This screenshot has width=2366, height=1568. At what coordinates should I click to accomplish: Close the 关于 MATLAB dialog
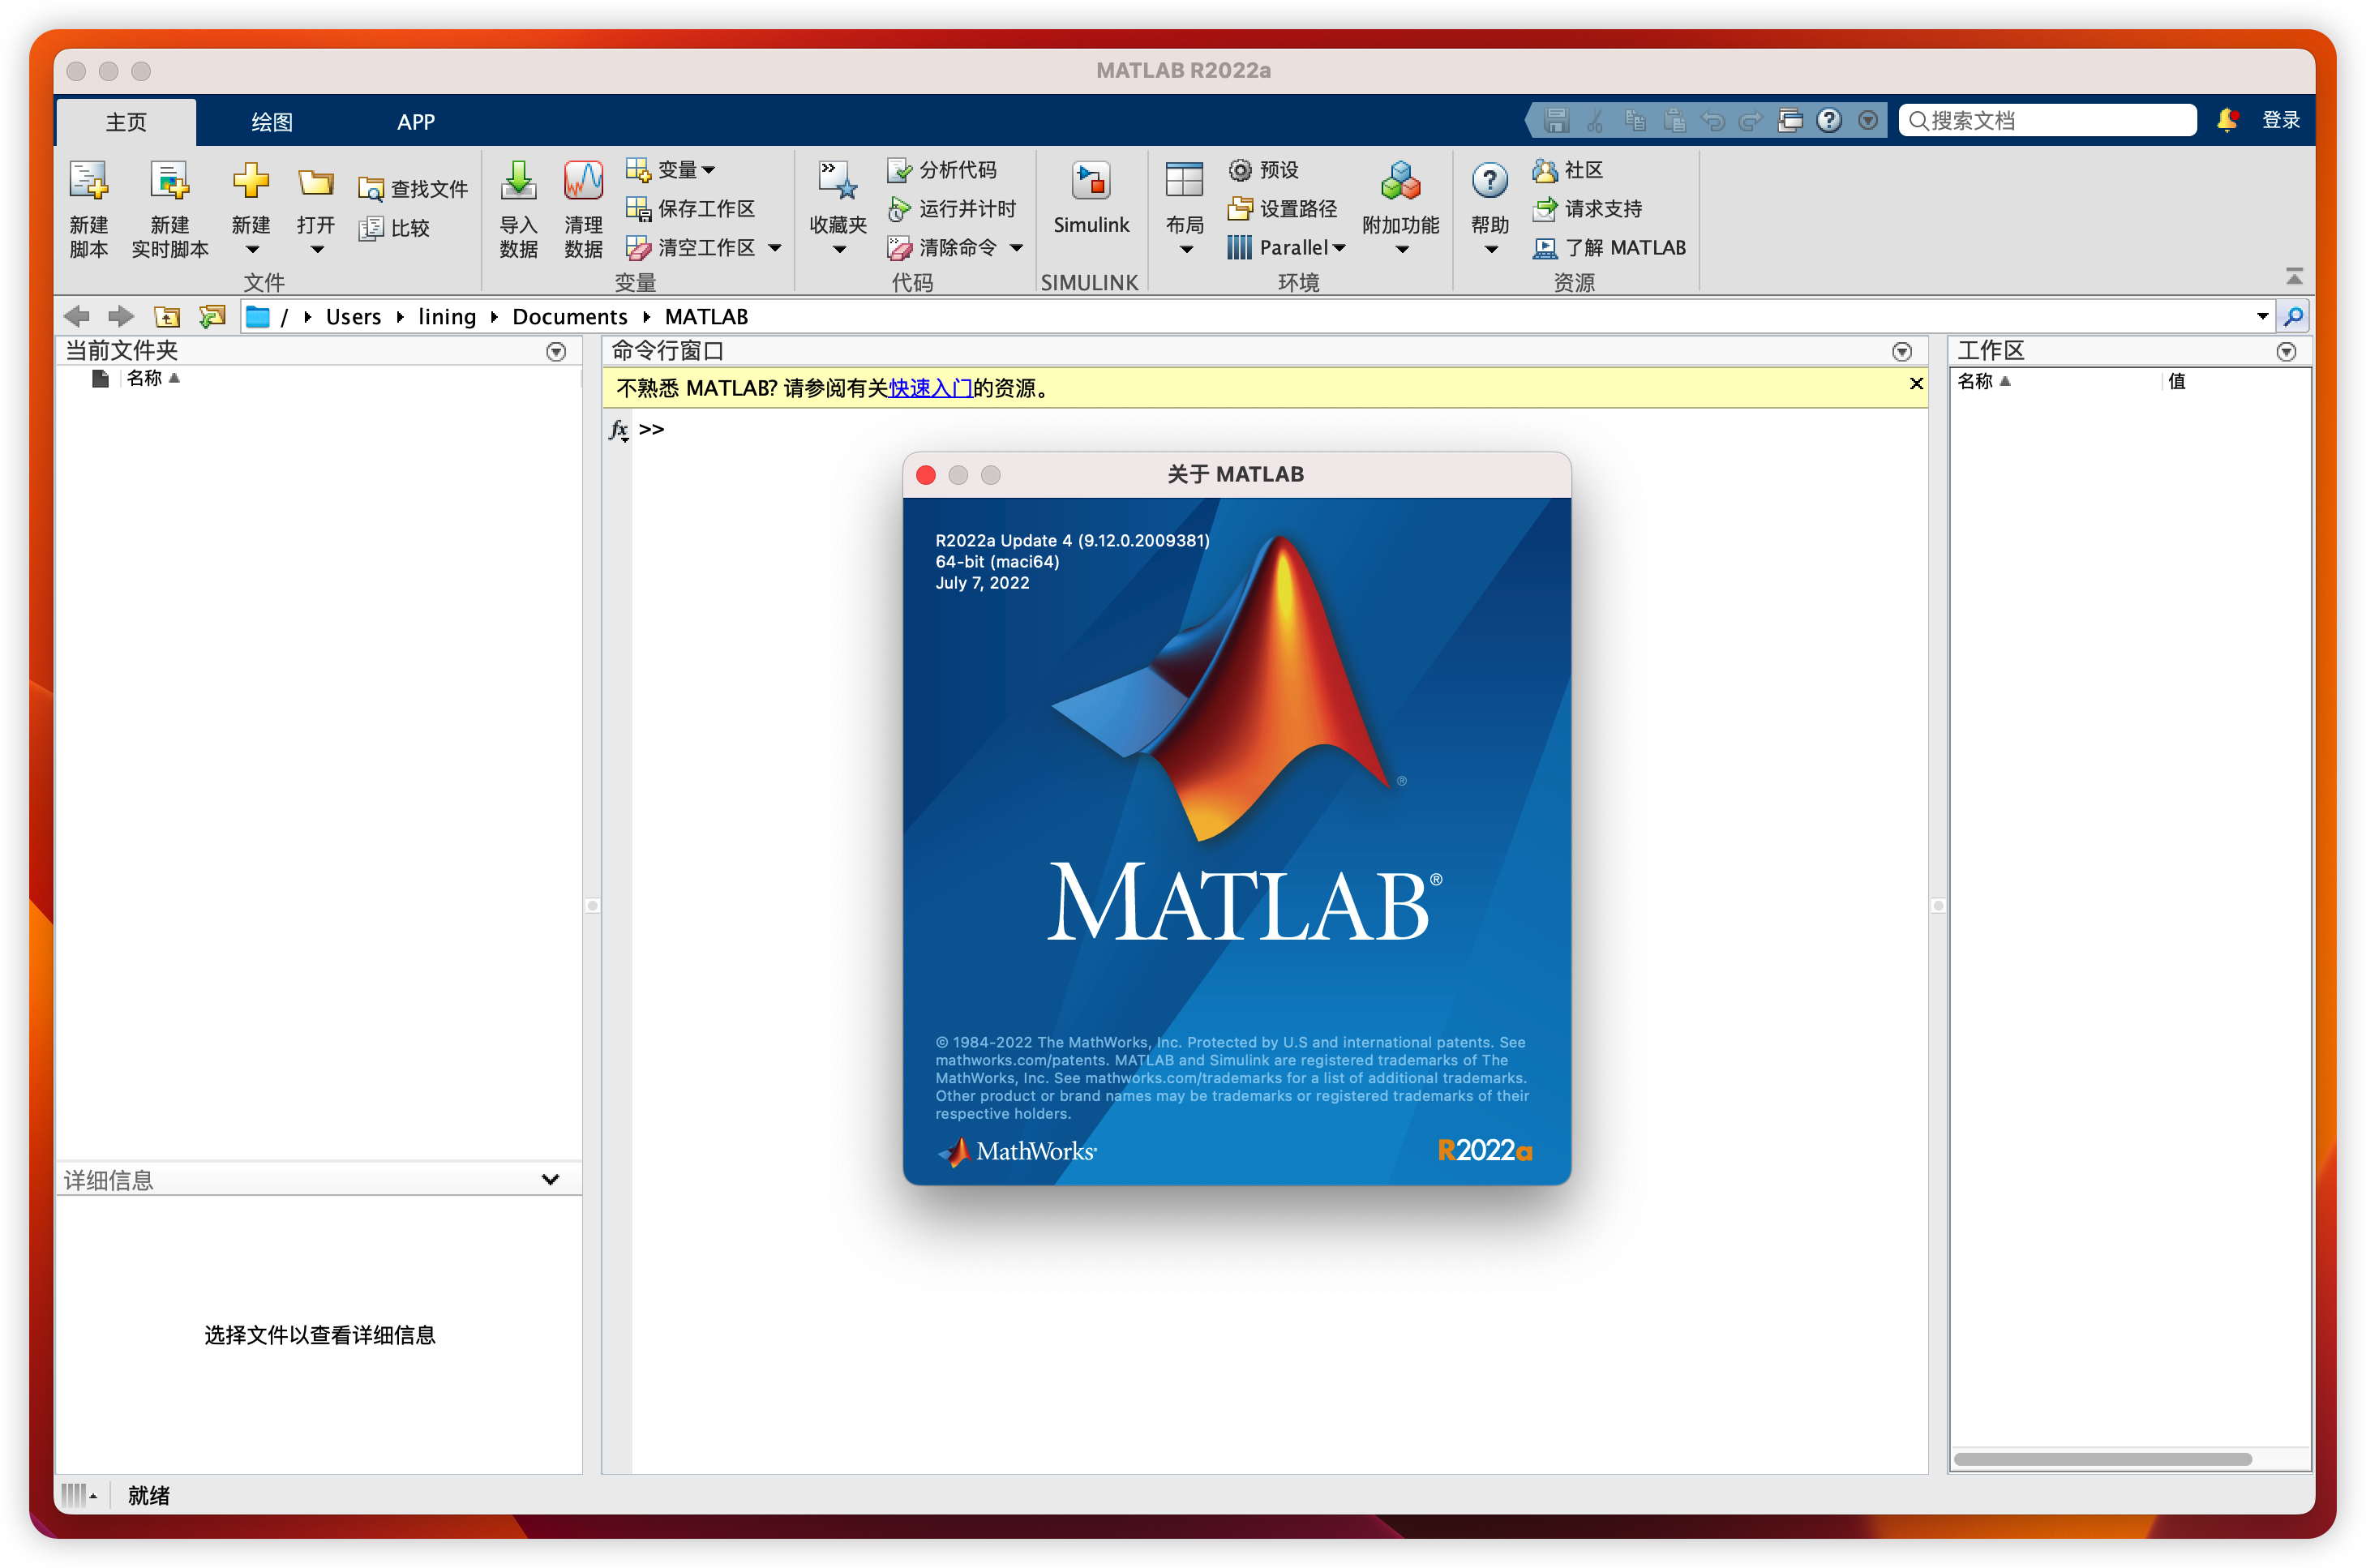(x=926, y=475)
